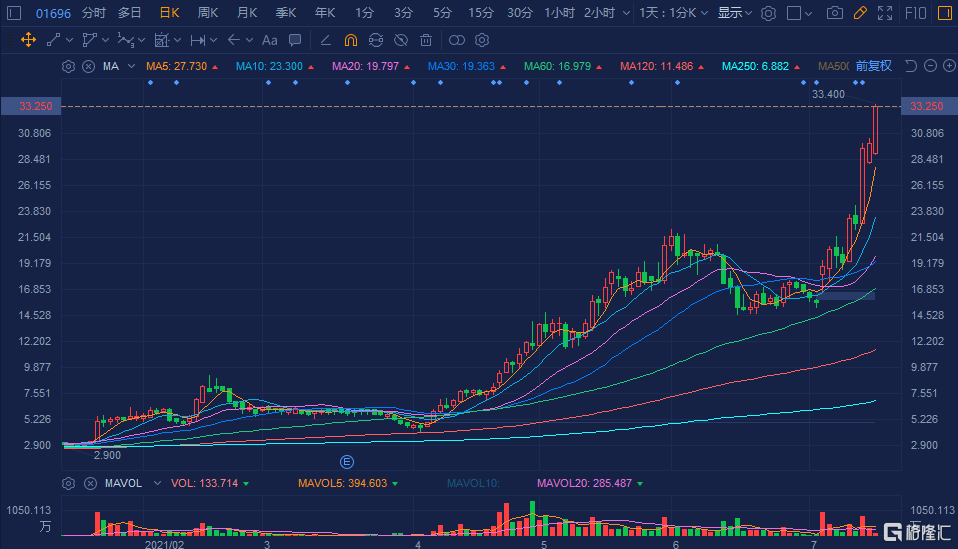Zoom in with the plus circle icon
Viewport: 958px width, 549px height.
[x=947, y=66]
